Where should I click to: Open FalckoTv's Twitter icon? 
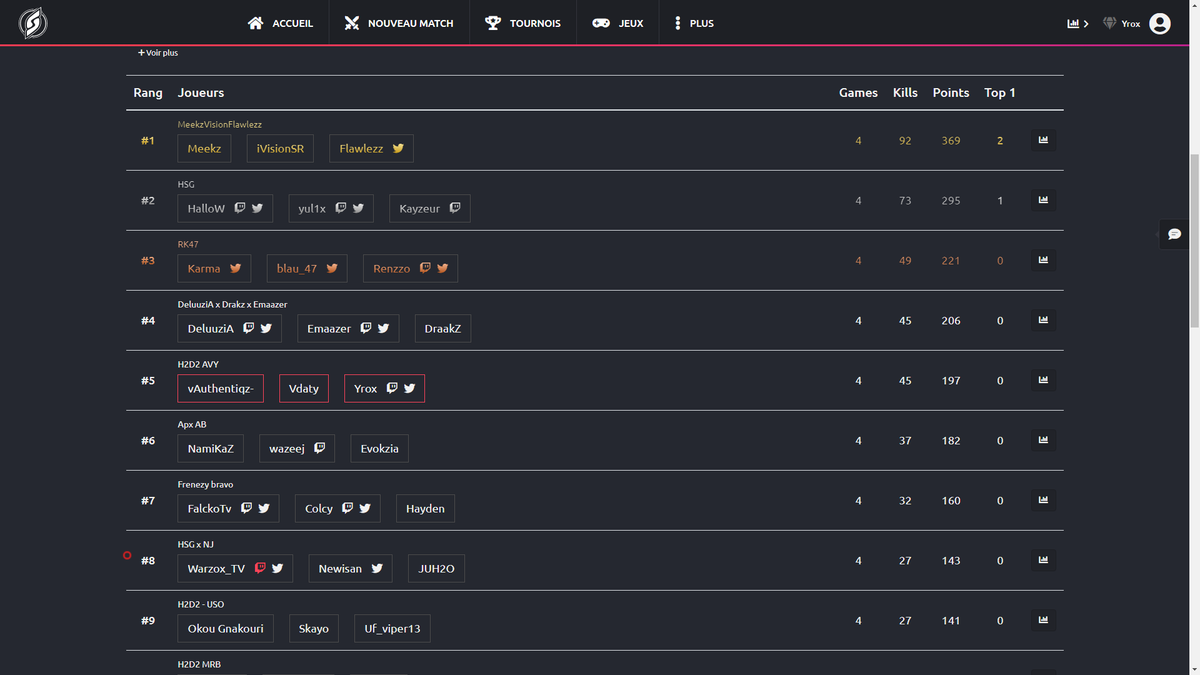click(x=264, y=508)
